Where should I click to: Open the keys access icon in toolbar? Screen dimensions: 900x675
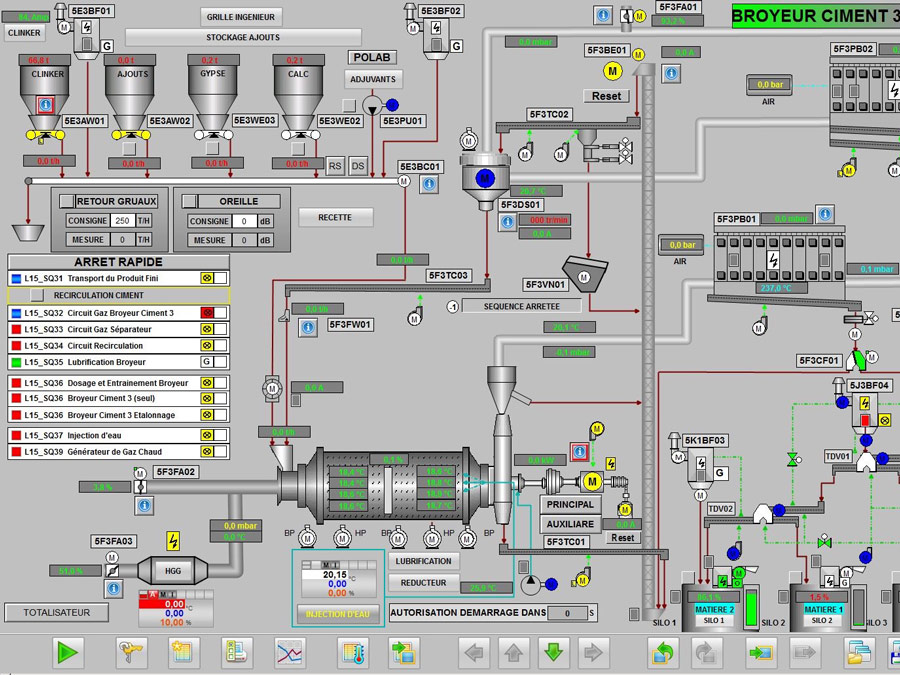(131, 654)
